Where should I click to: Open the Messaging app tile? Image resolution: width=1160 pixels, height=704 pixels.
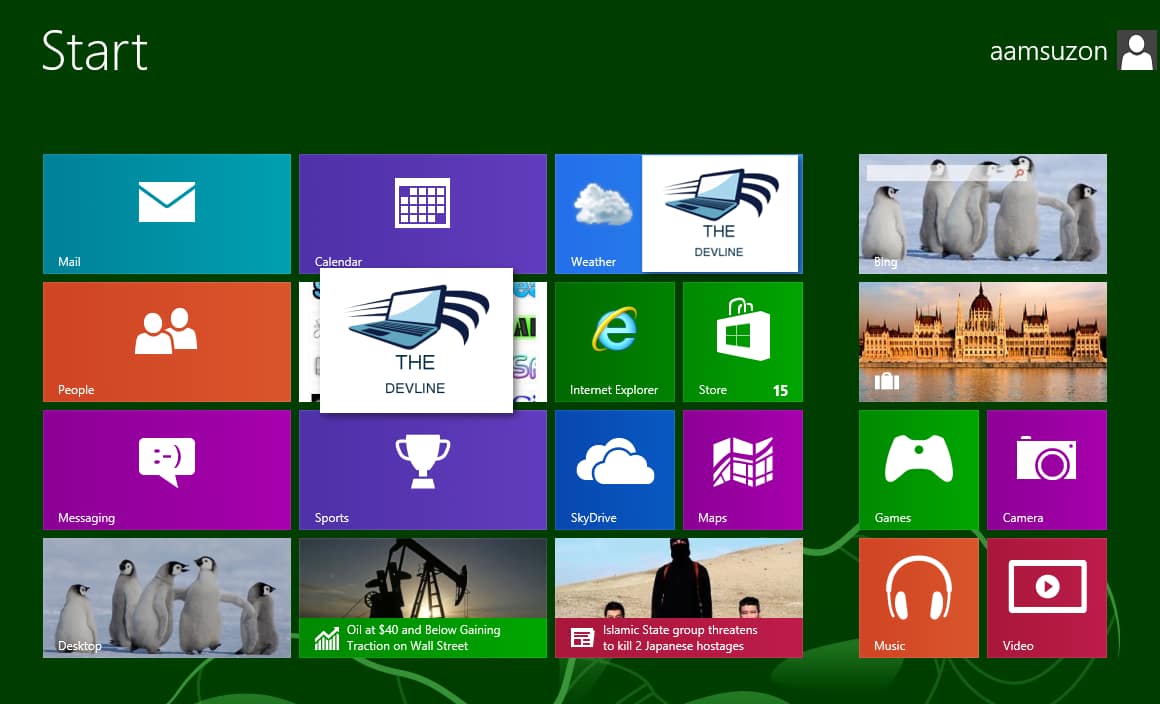(x=166, y=469)
